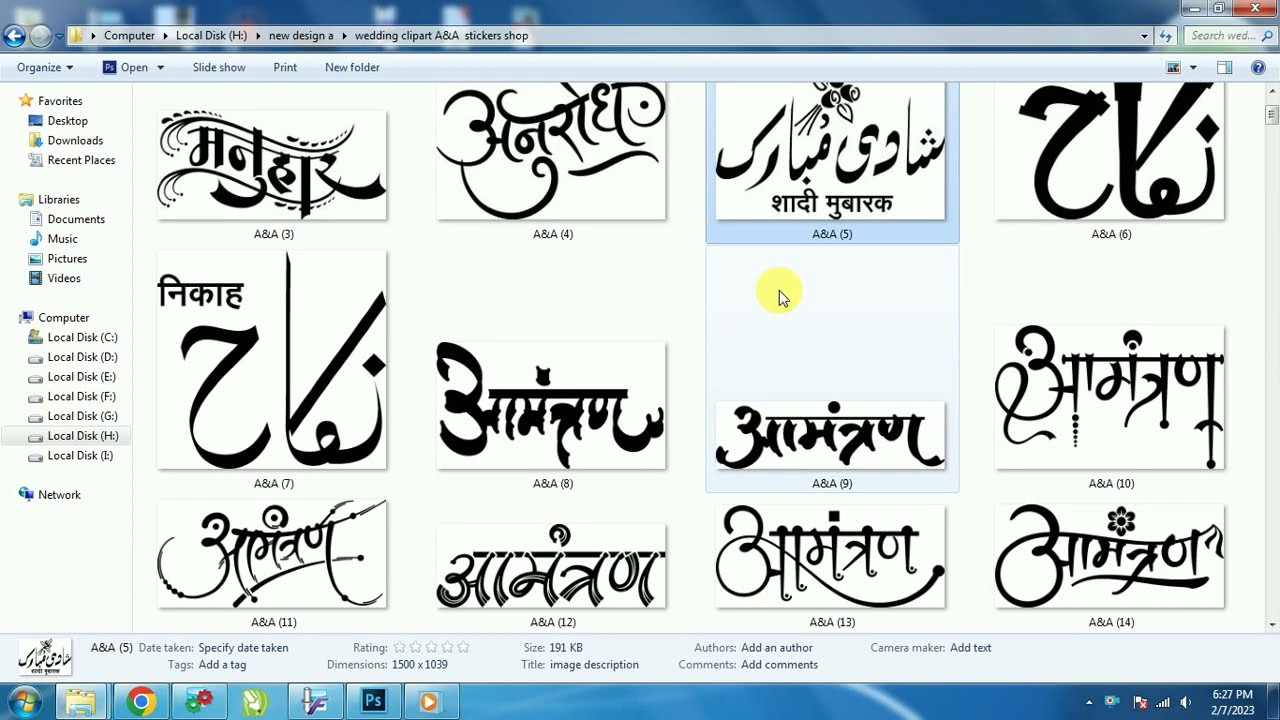
Task: Open Google Chrome from taskbar
Action: 142,702
